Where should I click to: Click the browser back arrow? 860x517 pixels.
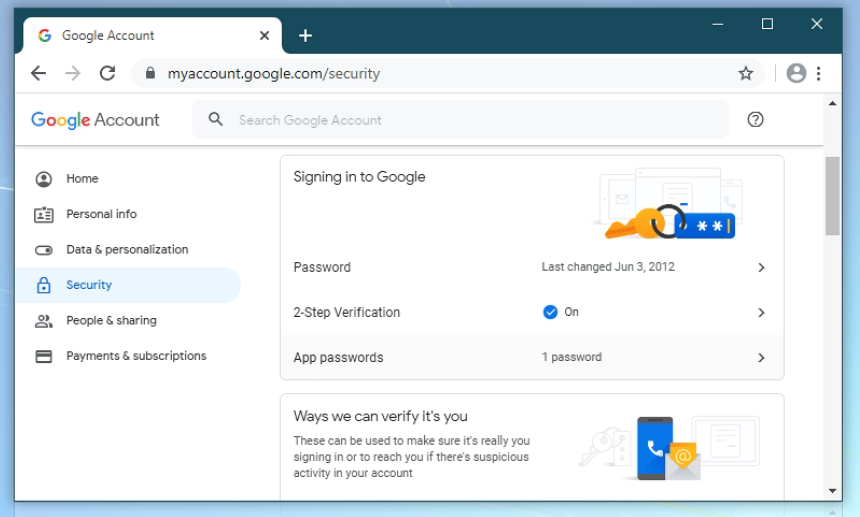point(38,73)
